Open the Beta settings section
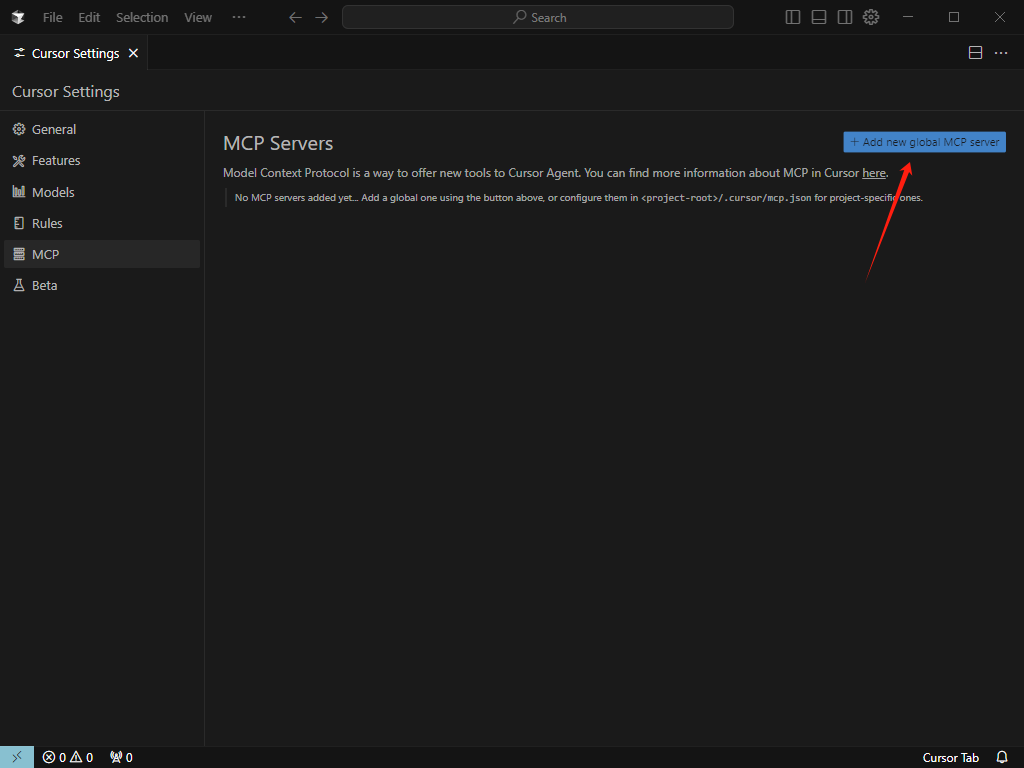1024x768 pixels. pos(102,285)
